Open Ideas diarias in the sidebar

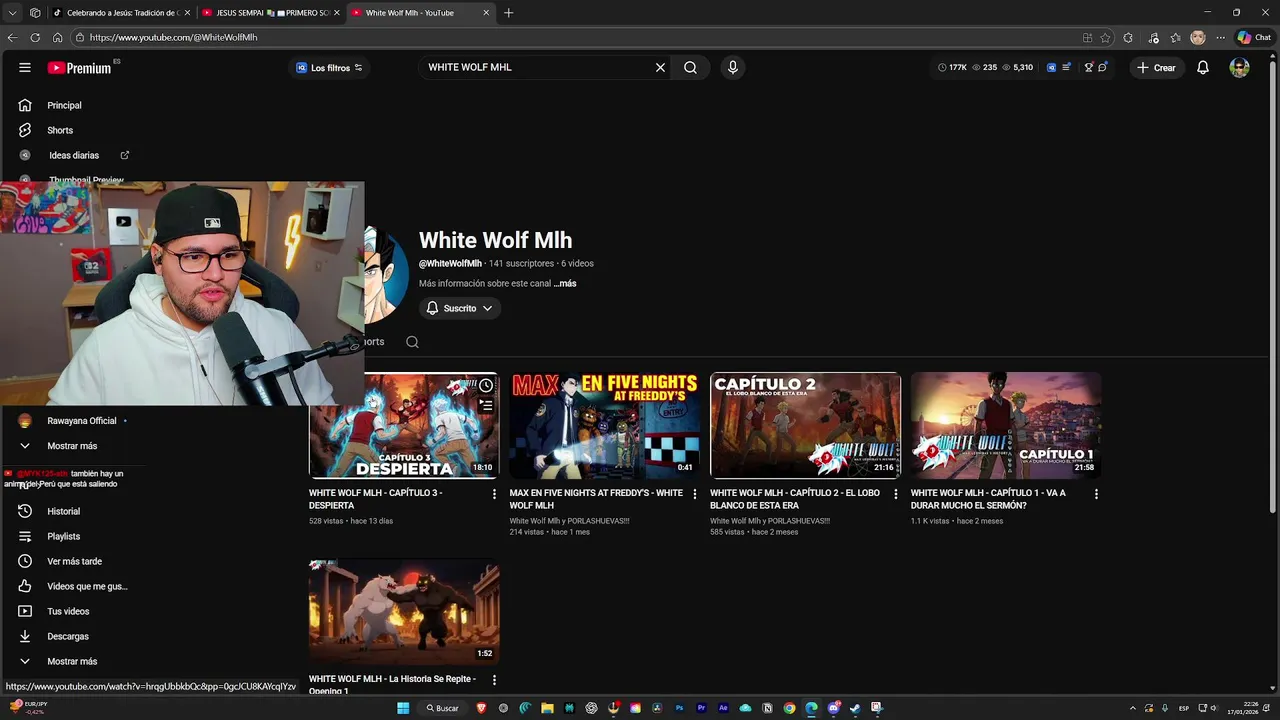(74, 155)
